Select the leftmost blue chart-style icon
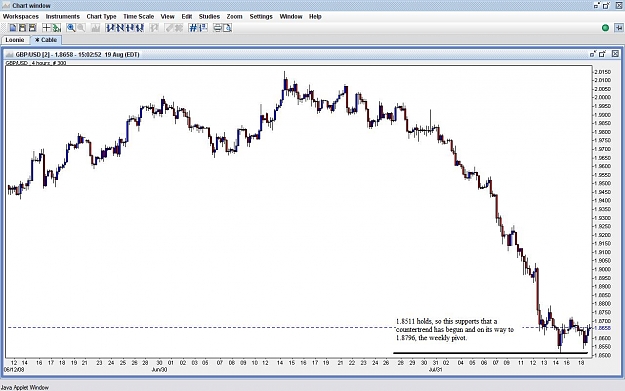Viewport: 625px width, 391px height. (110, 28)
